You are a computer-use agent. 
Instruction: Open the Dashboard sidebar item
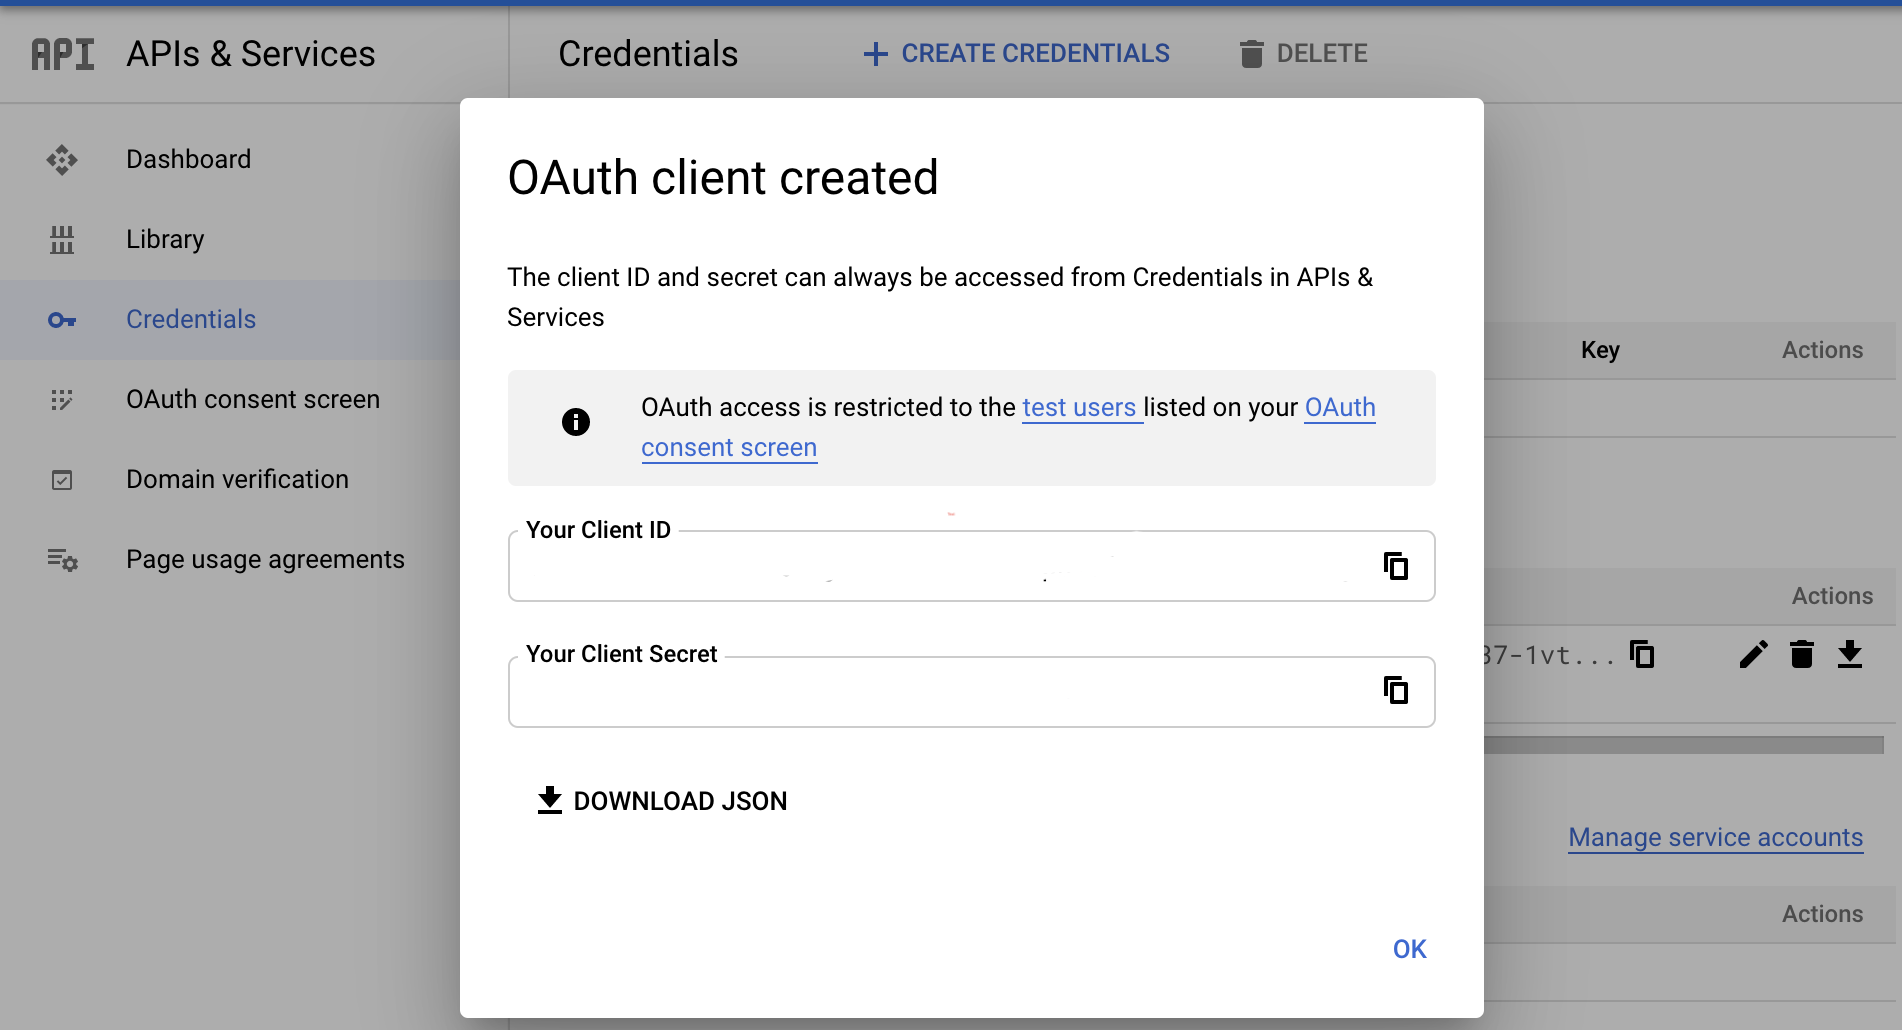[x=230, y=160]
